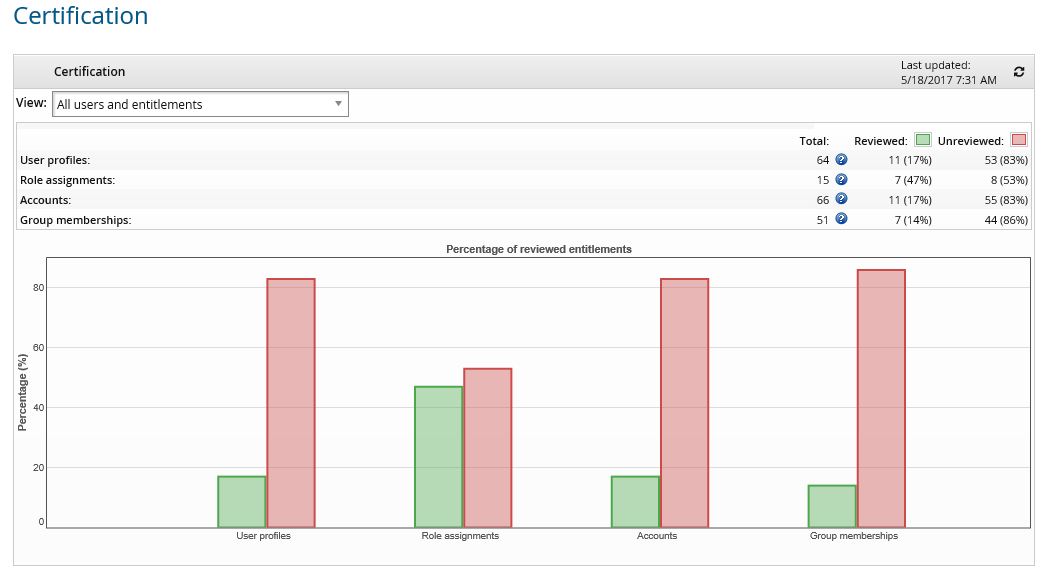This screenshot has height=577, width=1048.
Task: Click the Certification panel header label
Action: (89, 71)
